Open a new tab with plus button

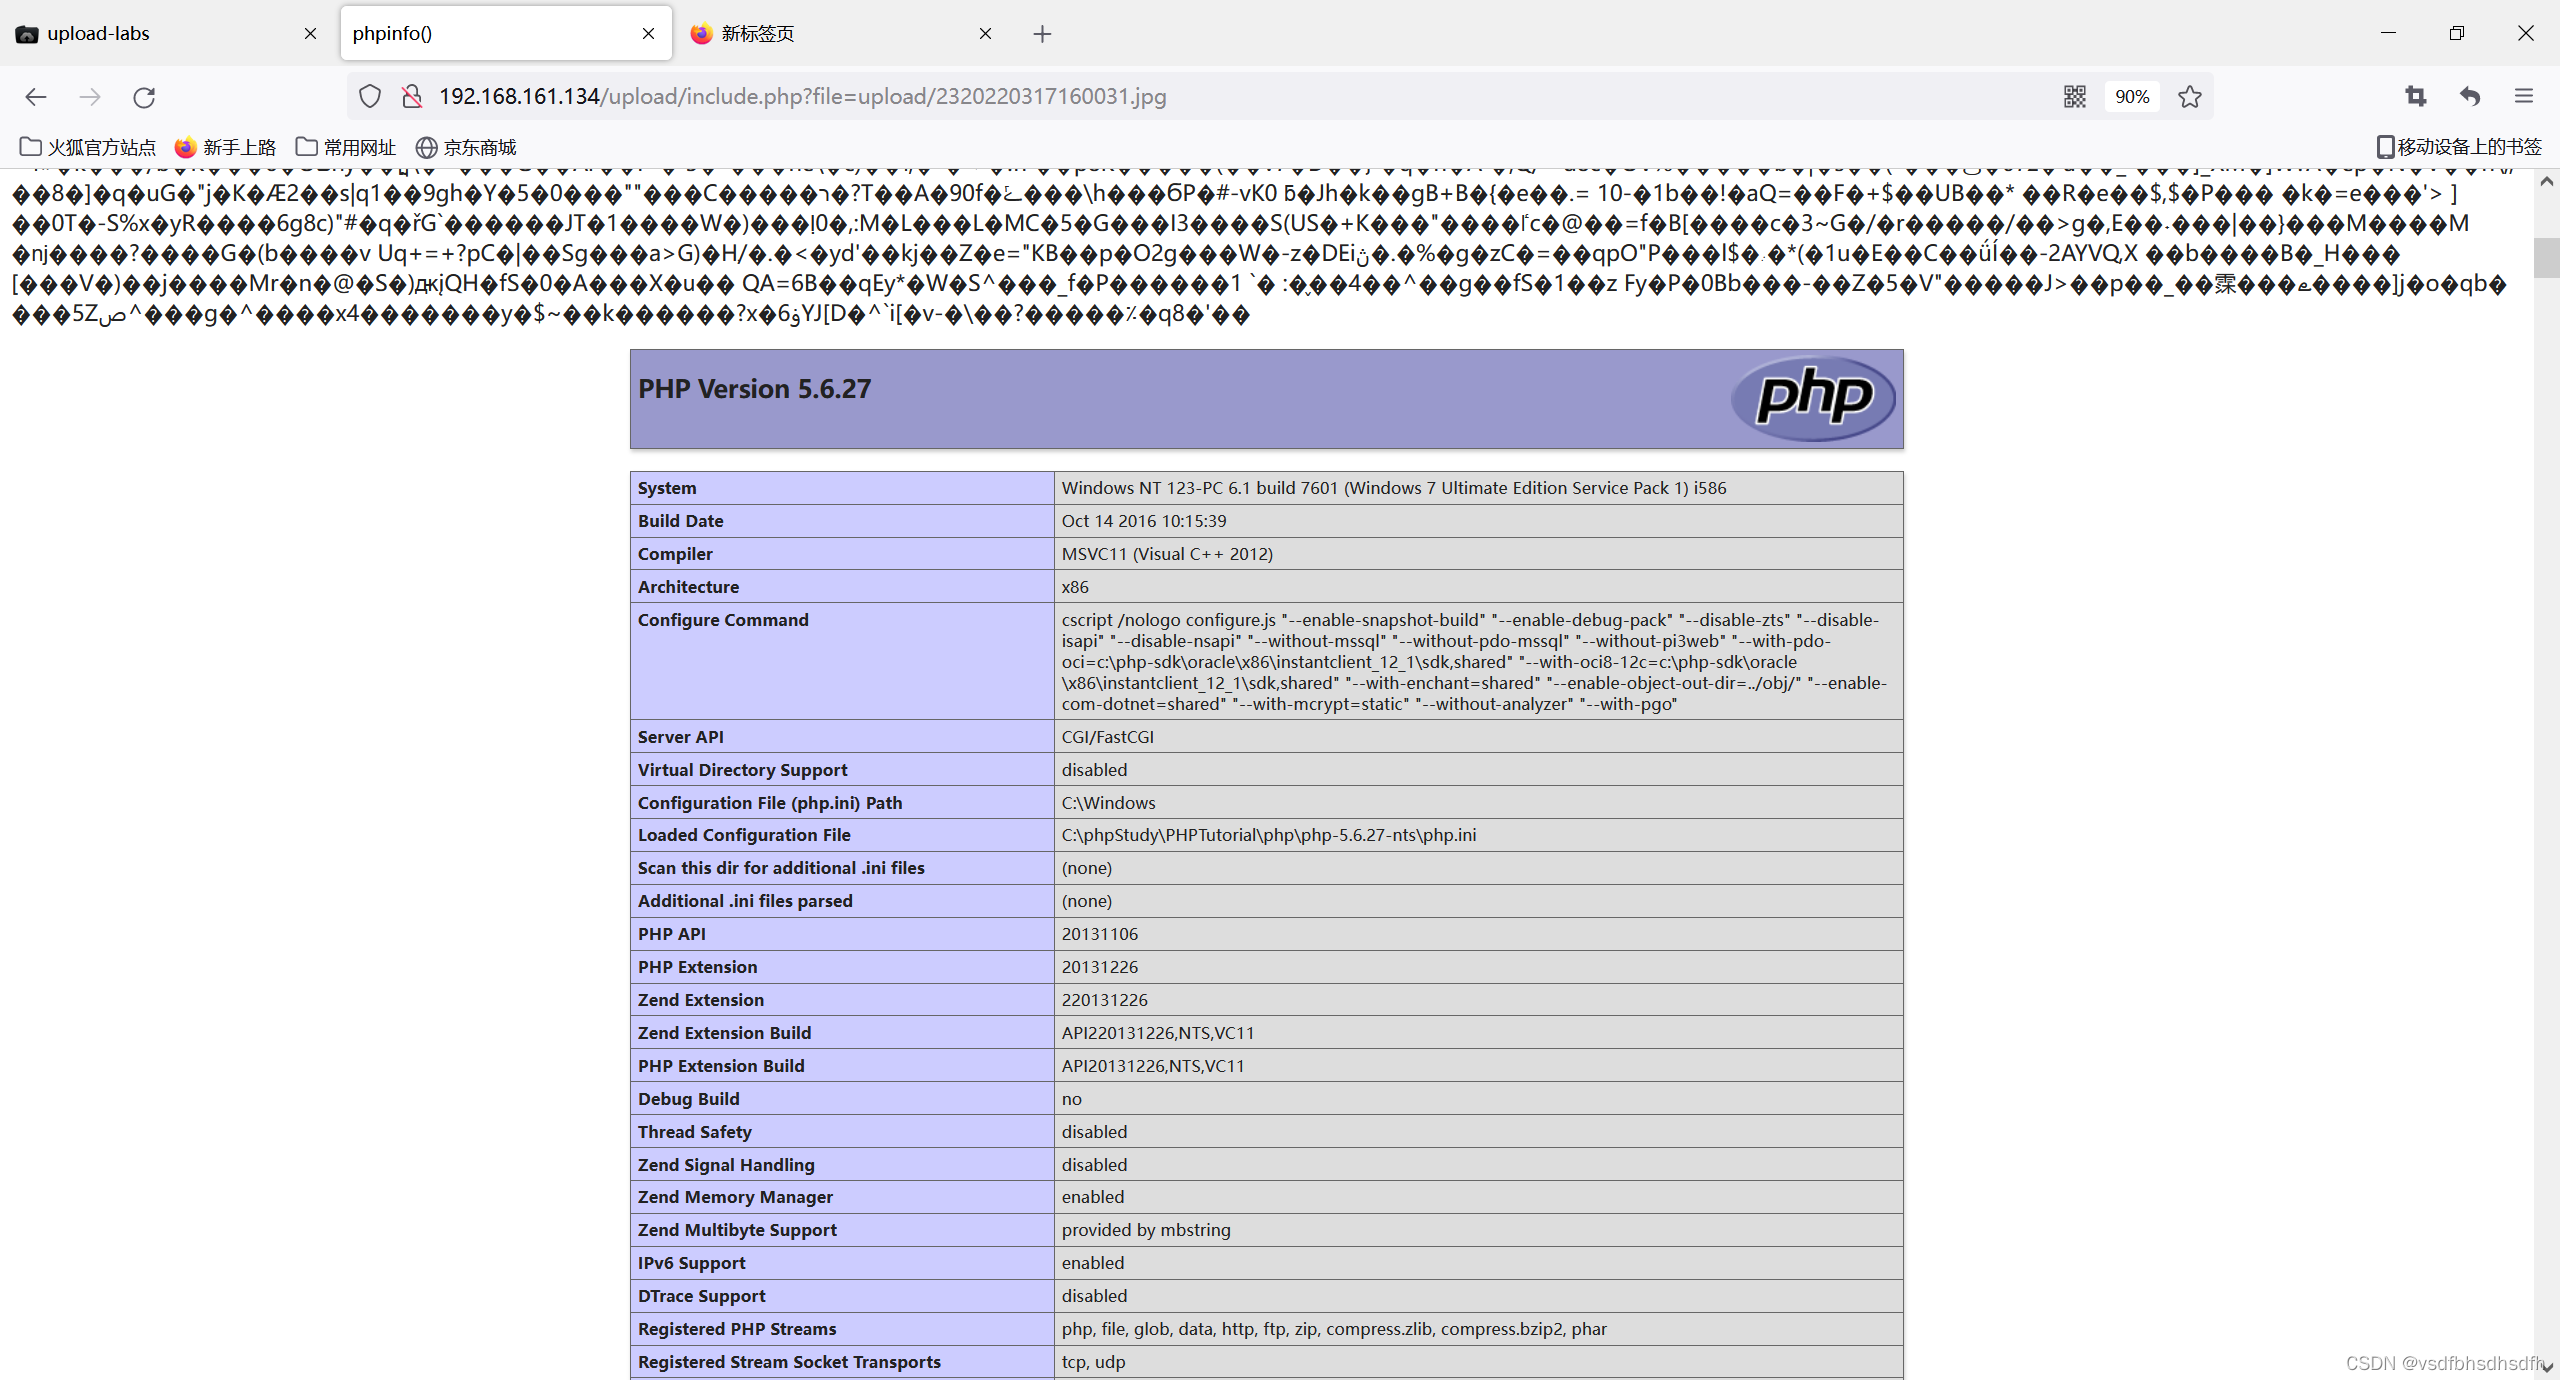coord(1042,34)
